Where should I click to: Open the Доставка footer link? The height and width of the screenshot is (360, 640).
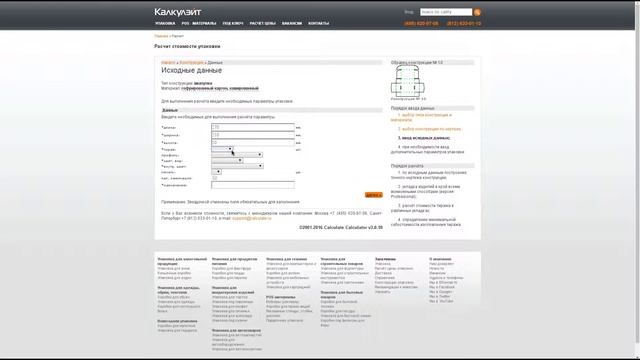[383, 273]
